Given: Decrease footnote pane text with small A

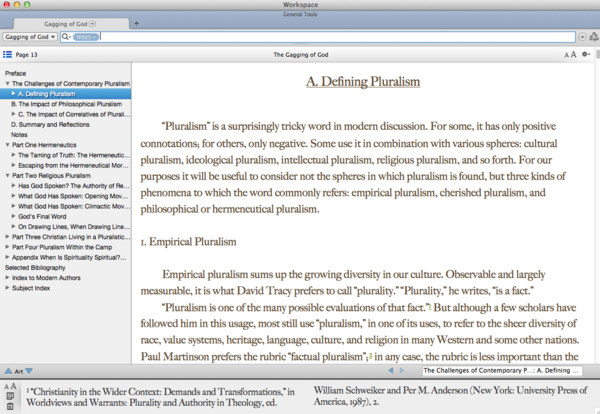Looking at the screenshot, I should (7, 387).
